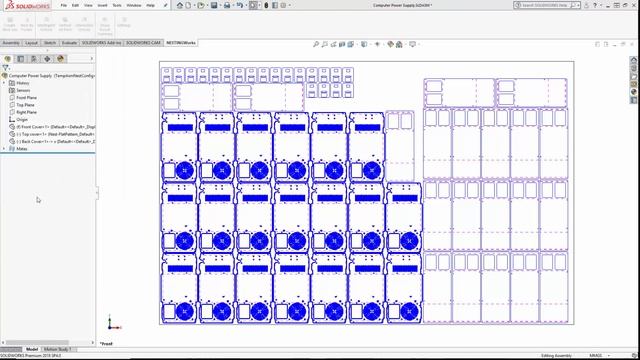Open dropdown arrow next to Open icon
The height and width of the screenshot is (360, 640).
tap(206, 5)
